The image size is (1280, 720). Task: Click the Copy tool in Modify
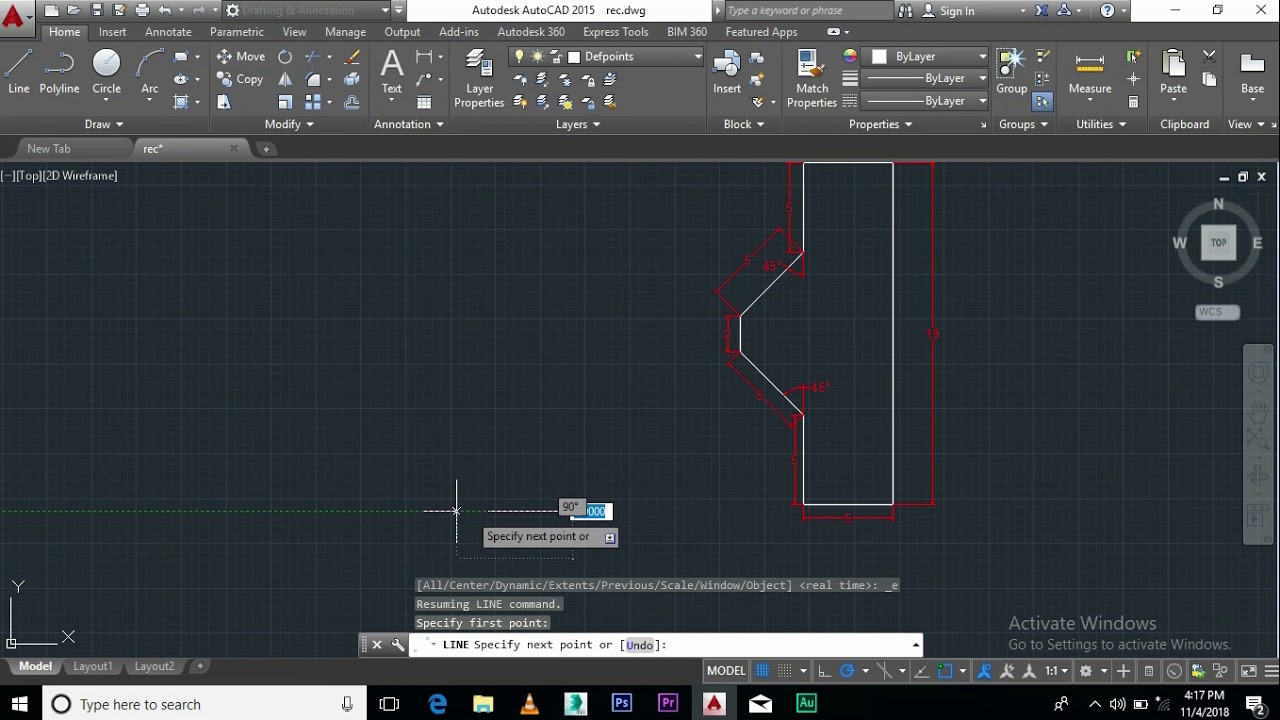pos(240,79)
